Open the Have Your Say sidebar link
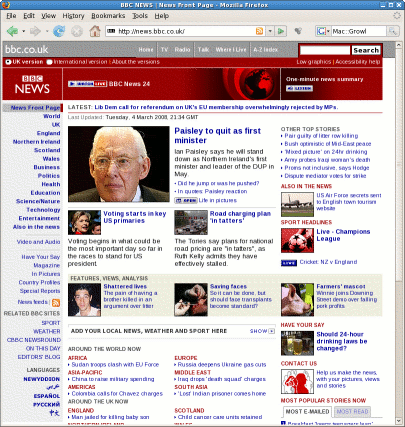405x427 pixels. click(41, 257)
